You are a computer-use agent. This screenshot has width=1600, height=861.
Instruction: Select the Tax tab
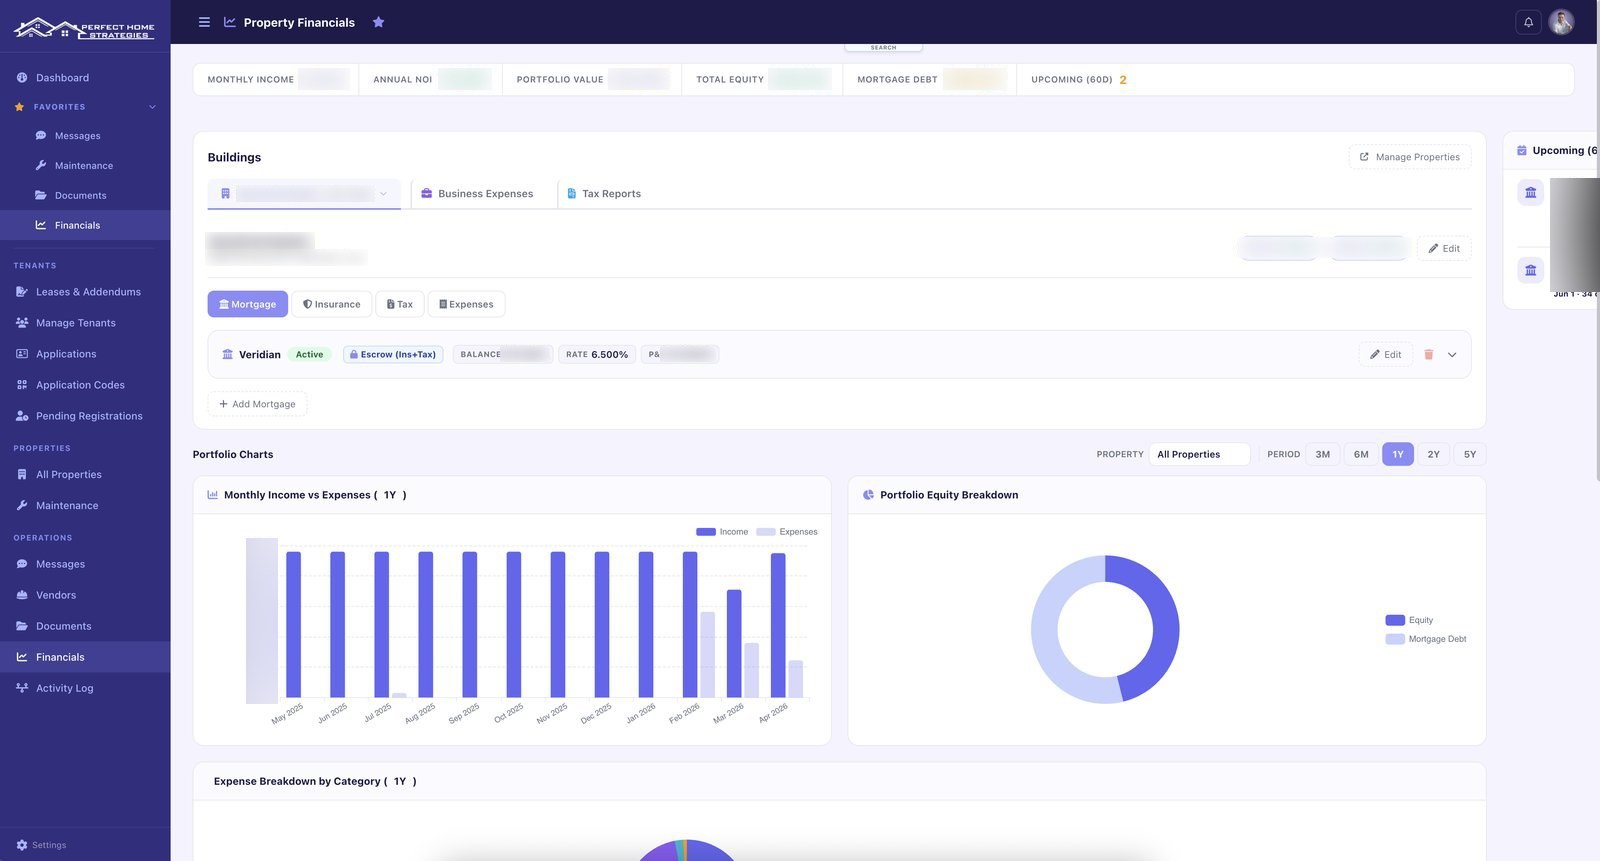point(400,304)
